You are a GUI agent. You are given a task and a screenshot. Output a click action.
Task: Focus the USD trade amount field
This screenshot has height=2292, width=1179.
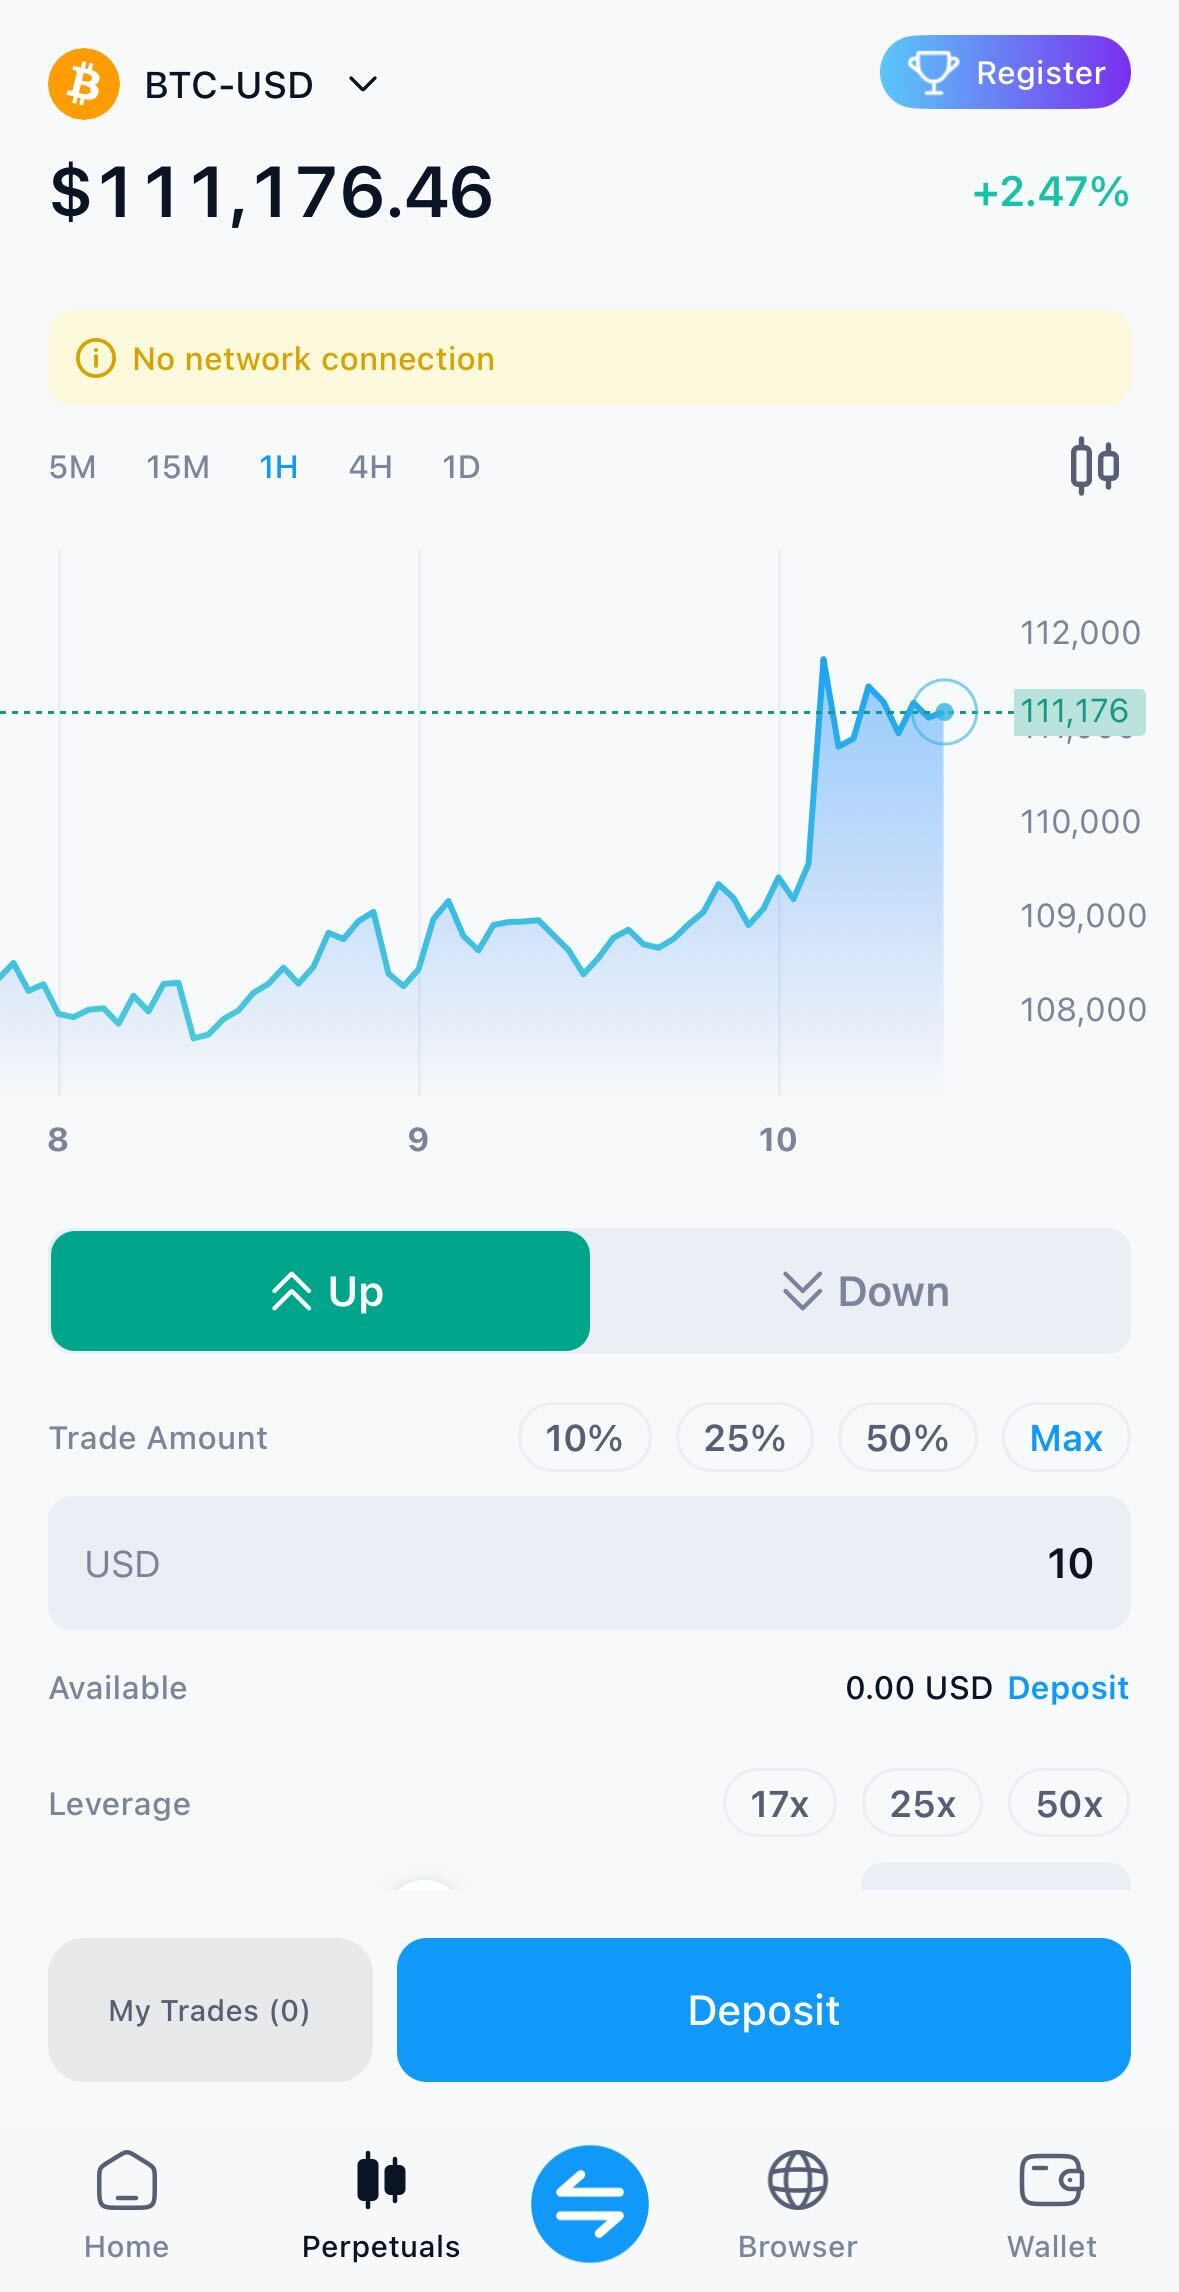click(x=589, y=1563)
